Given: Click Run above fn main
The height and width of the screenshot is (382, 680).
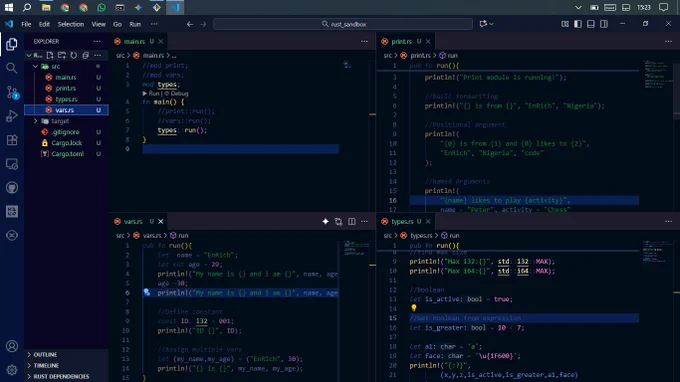Looking at the screenshot, I should 154,93.
